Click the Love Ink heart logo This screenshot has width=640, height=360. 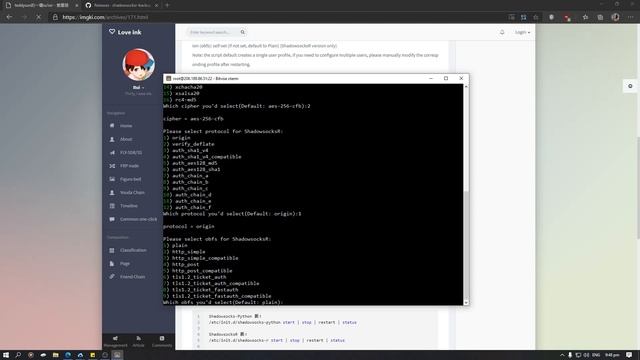click(x=125, y=32)
